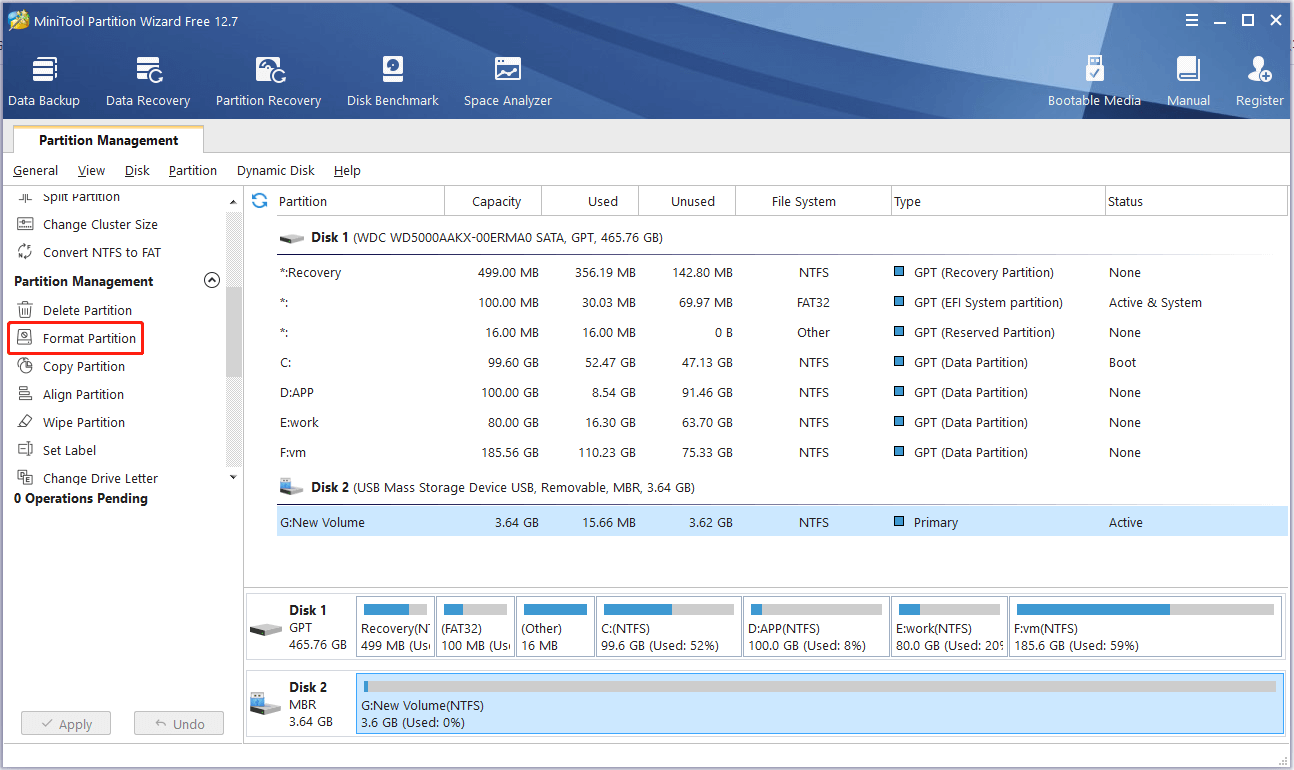This screenshot has width=1294, height=770.
Task: Select the D:APP partition row
Action: [782, 392]
